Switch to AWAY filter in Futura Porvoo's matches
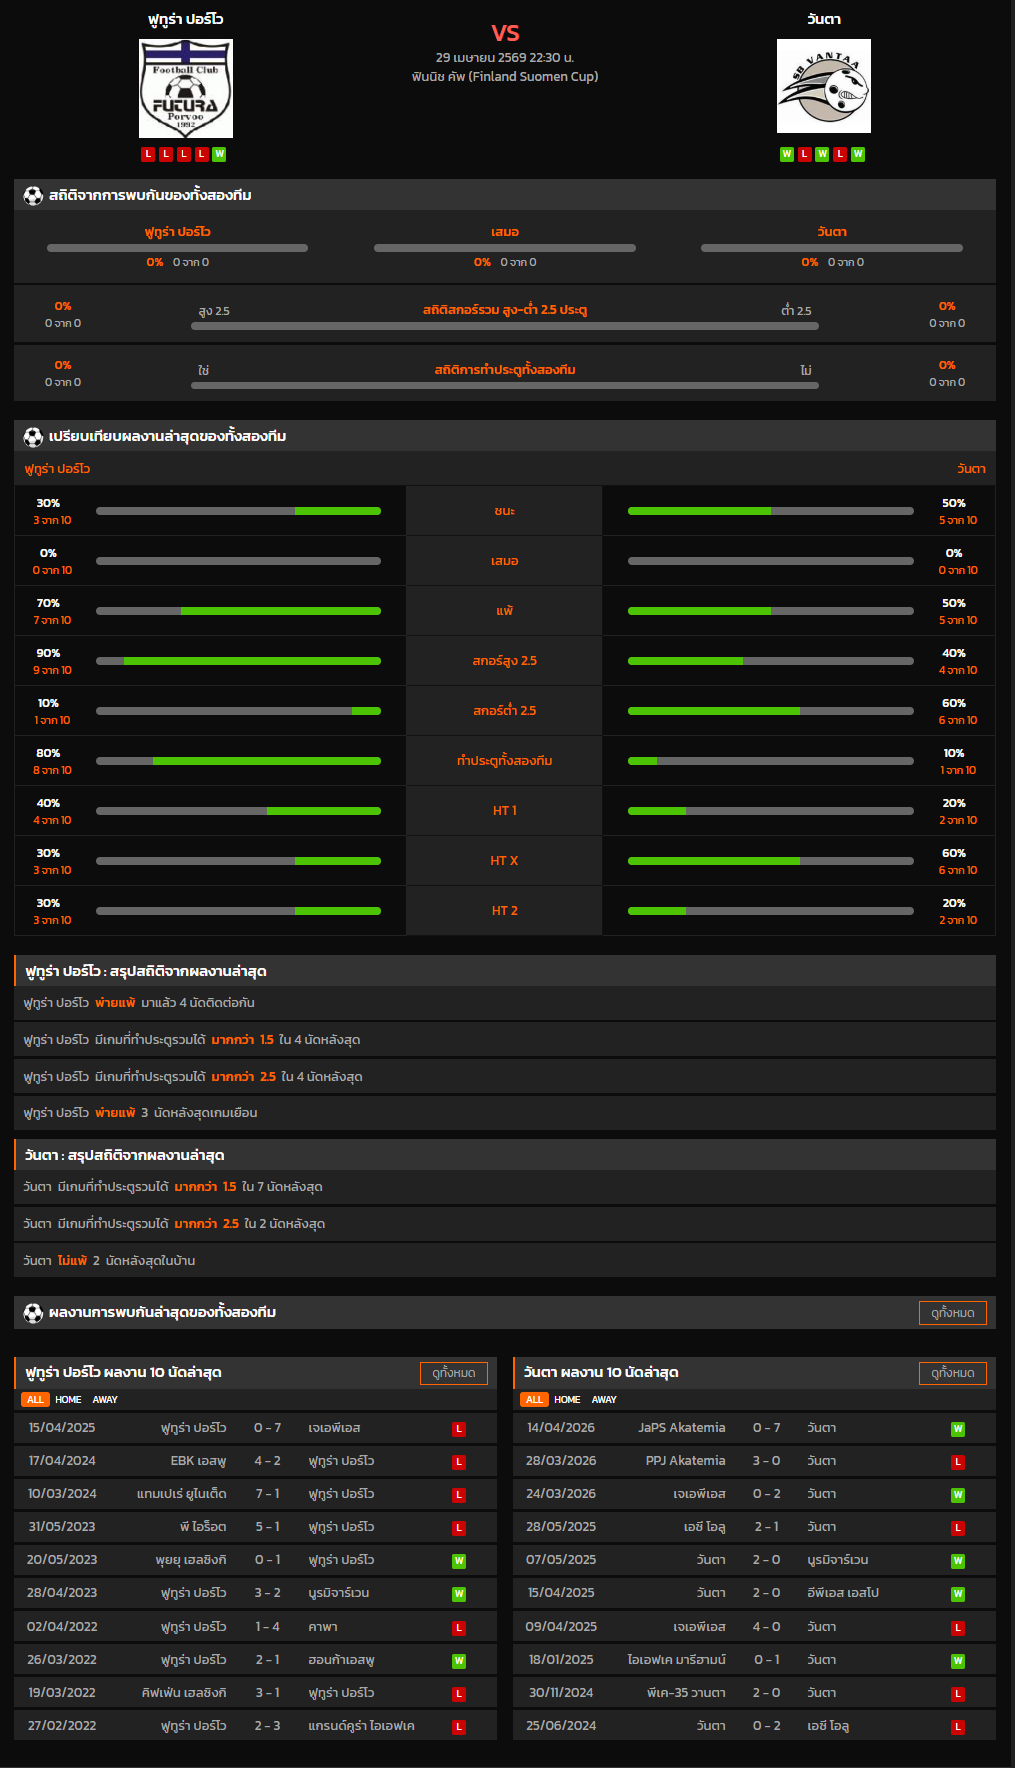The height and width of the screenshot is (1768, 1015). (105, 1400)
